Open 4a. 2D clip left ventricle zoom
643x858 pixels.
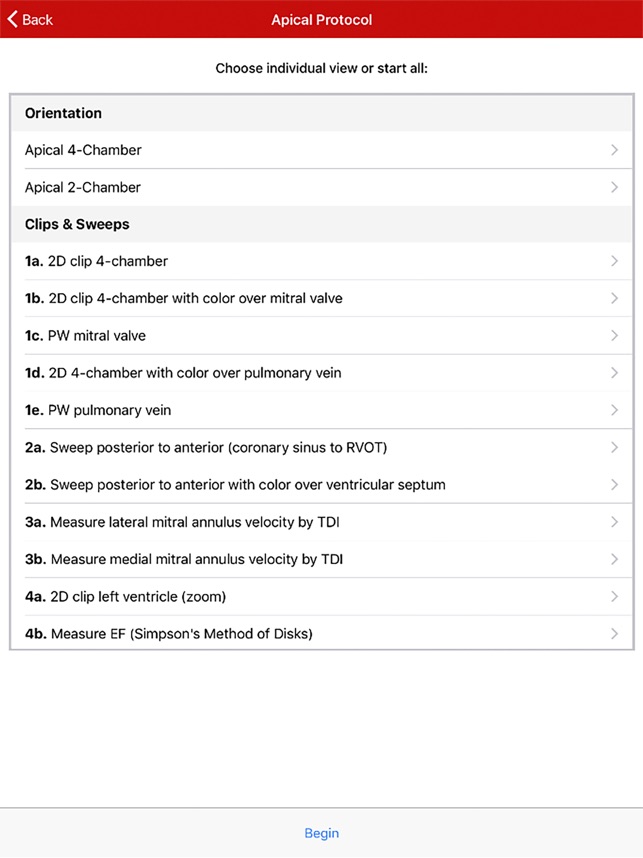125,597
